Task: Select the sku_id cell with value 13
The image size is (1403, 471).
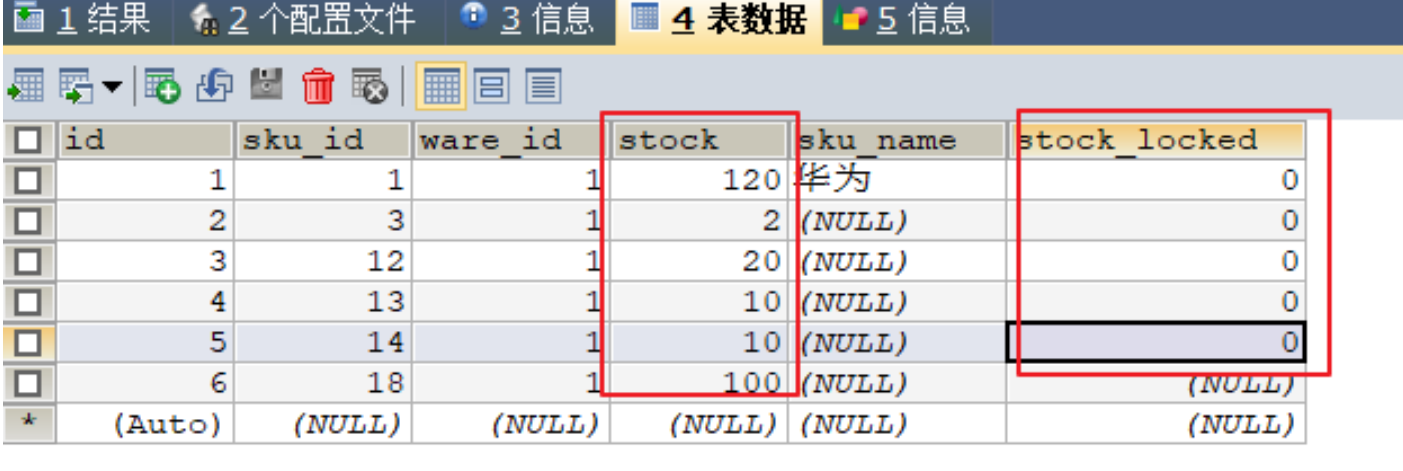Action: tap(322, 303)
